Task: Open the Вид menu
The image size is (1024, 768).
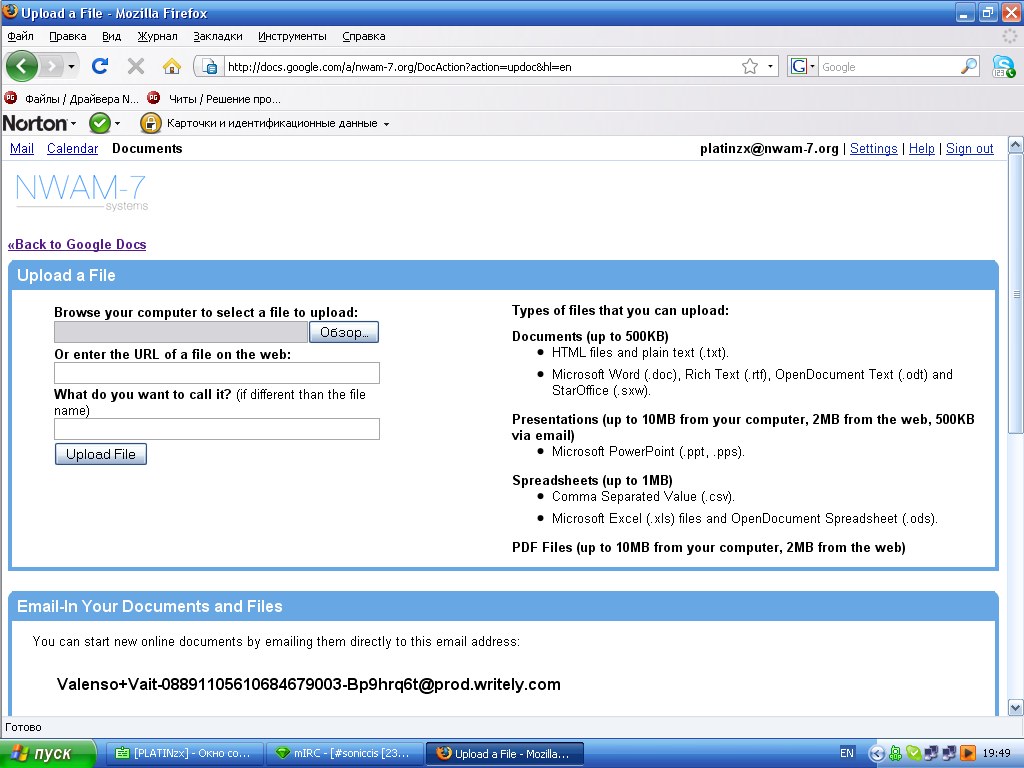Action: pos(112,37)
